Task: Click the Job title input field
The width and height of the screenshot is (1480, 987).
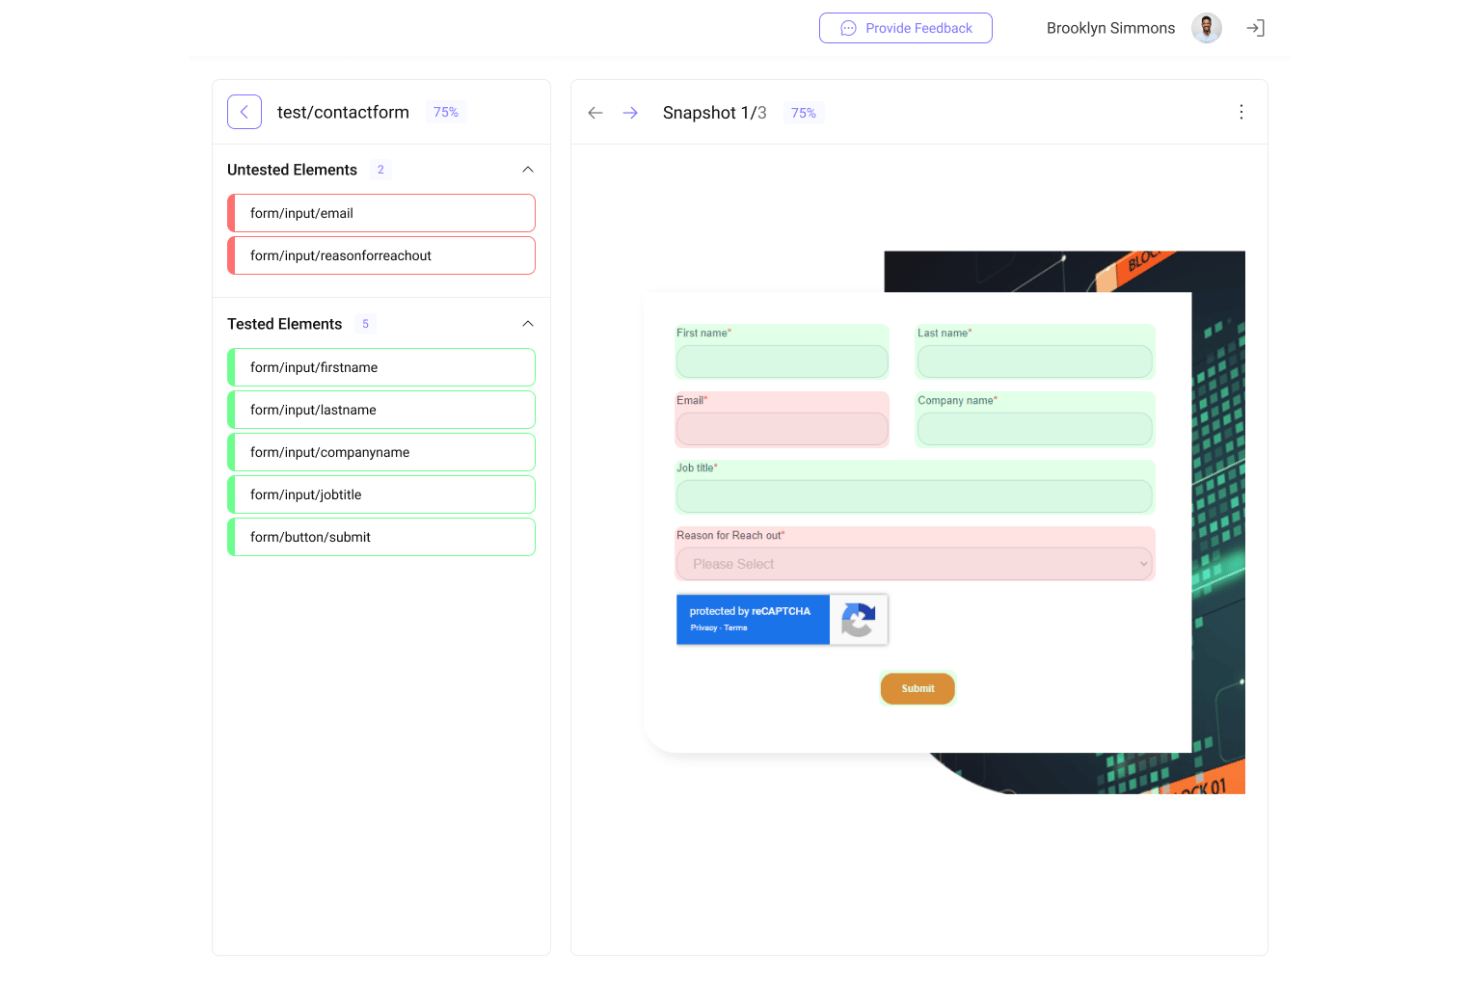Action: click(x=915, y=496)
